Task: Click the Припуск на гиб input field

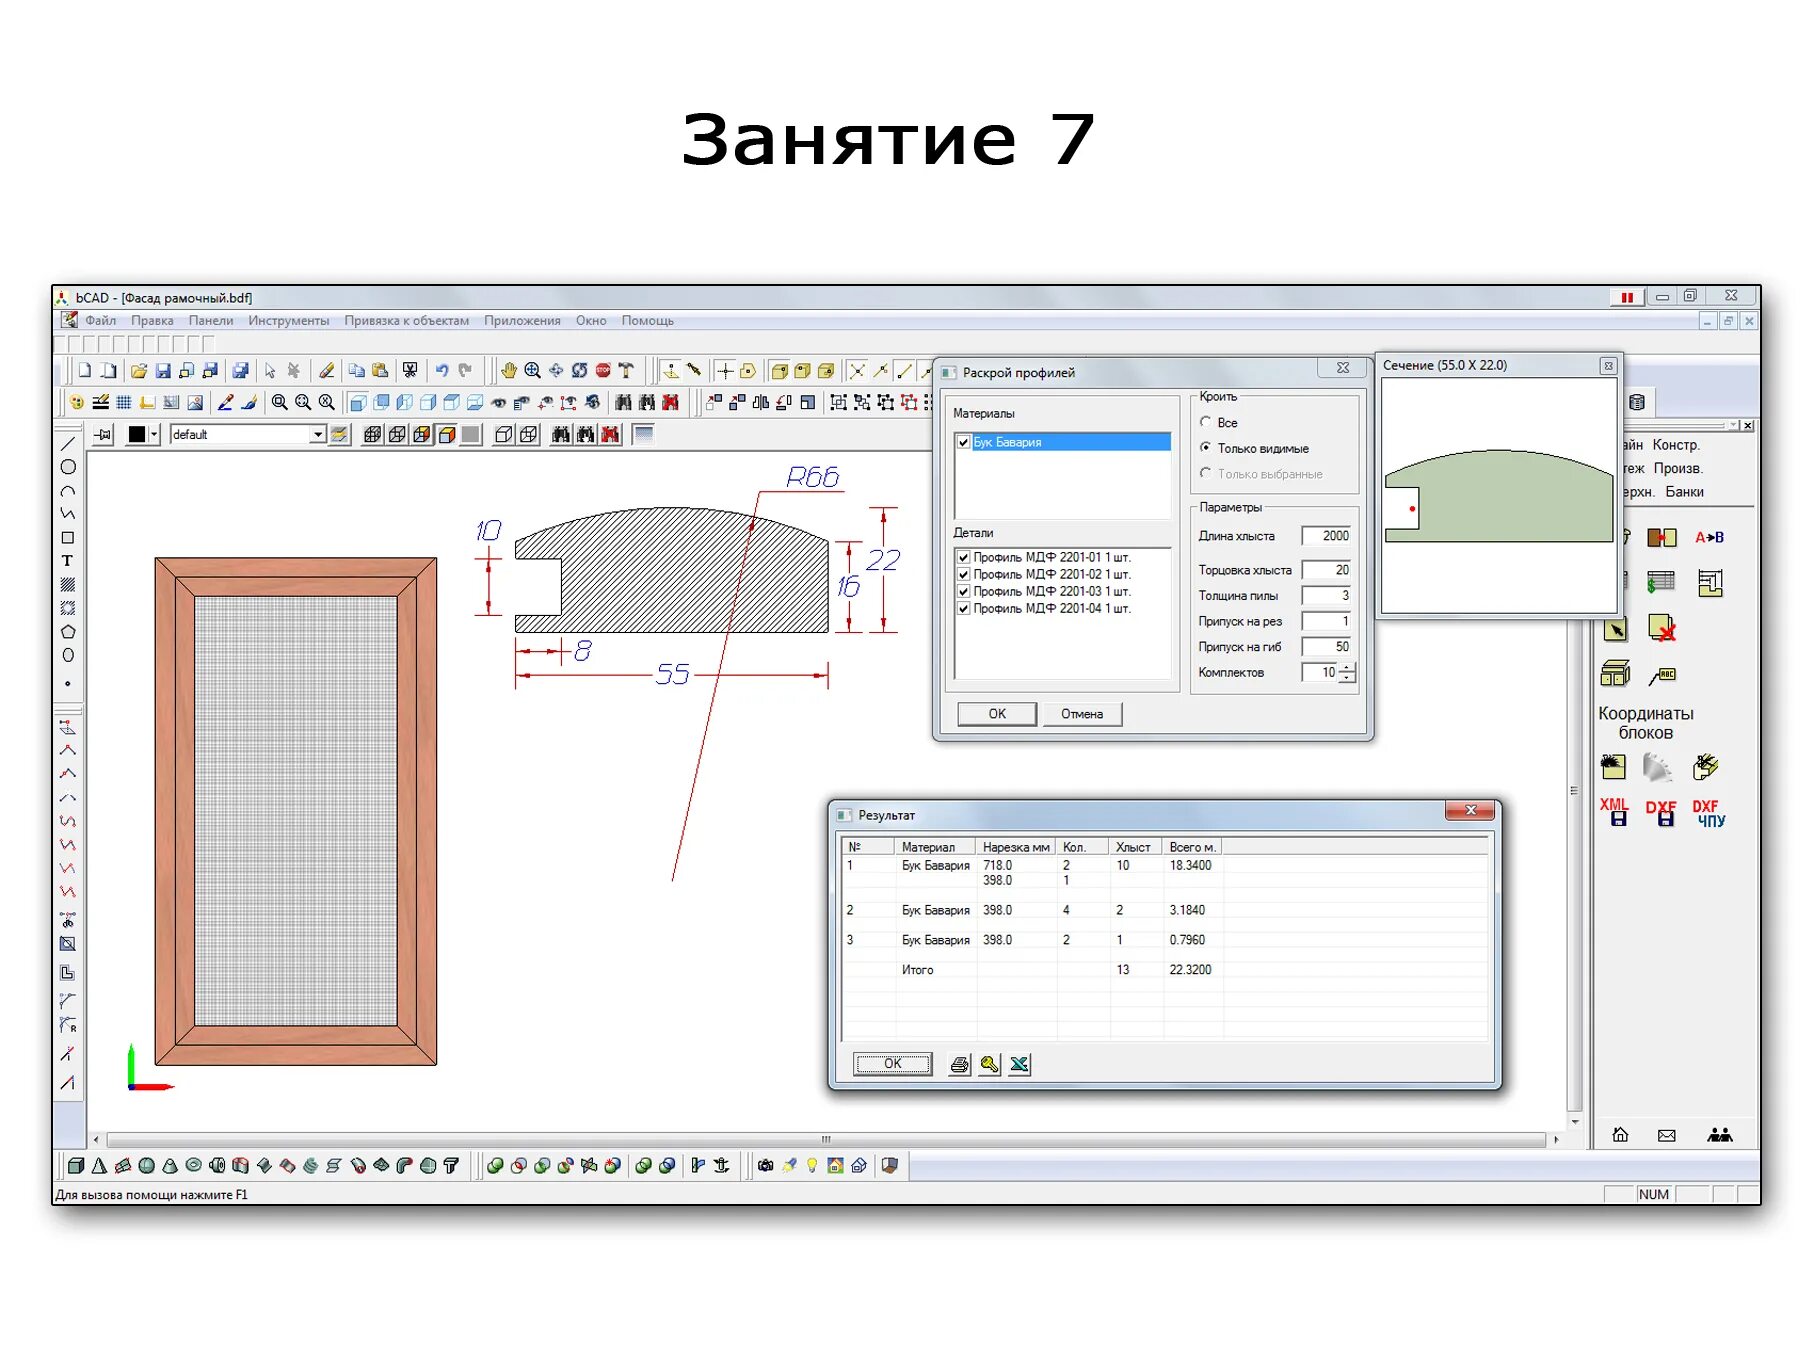Action: 1326,647
